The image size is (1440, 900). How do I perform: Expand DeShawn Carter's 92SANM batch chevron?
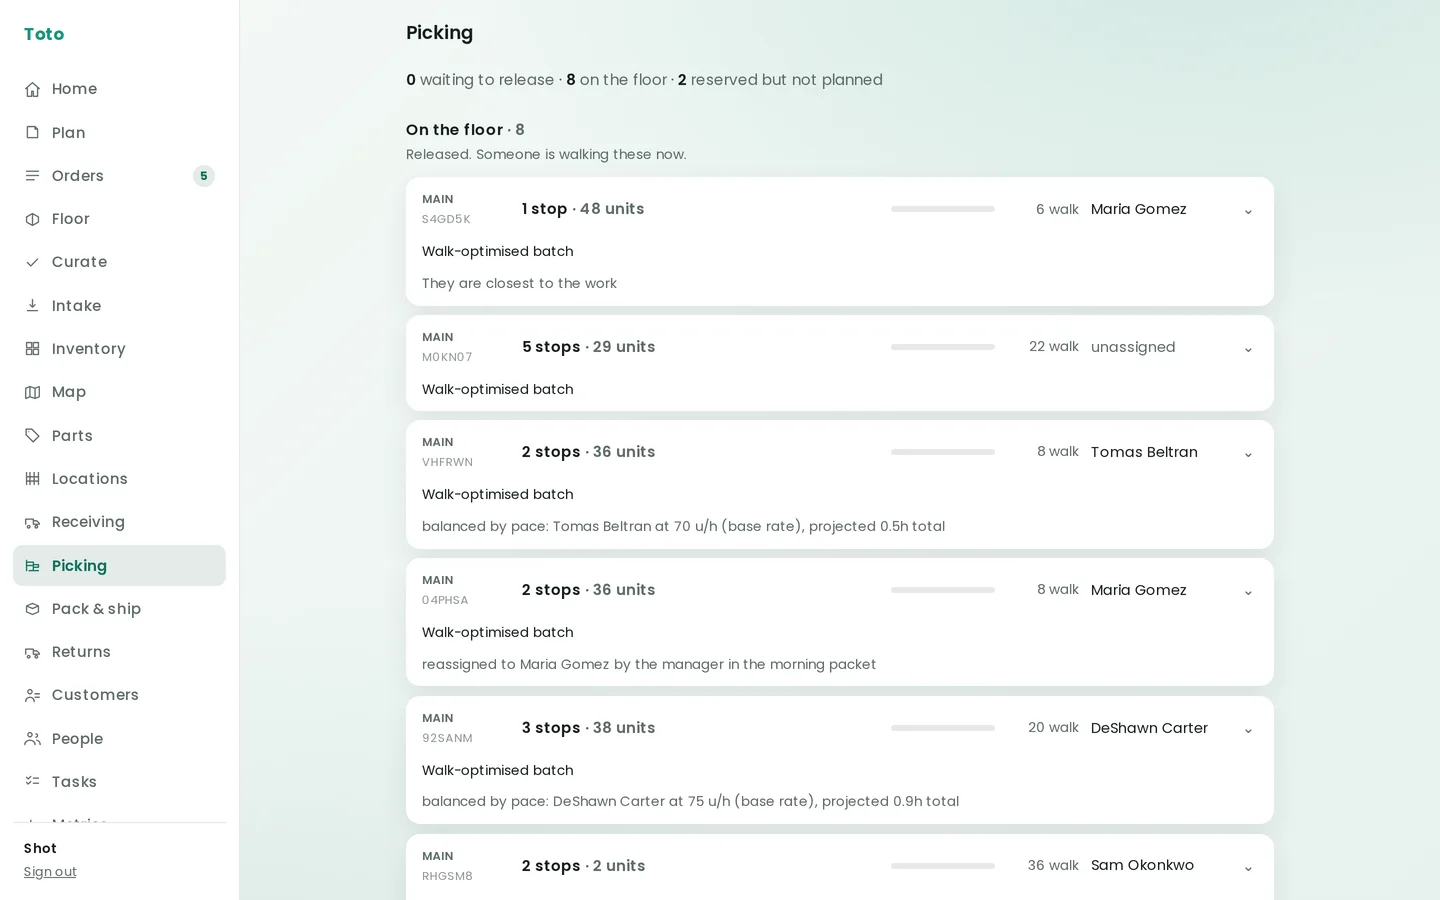(1248, 730)
